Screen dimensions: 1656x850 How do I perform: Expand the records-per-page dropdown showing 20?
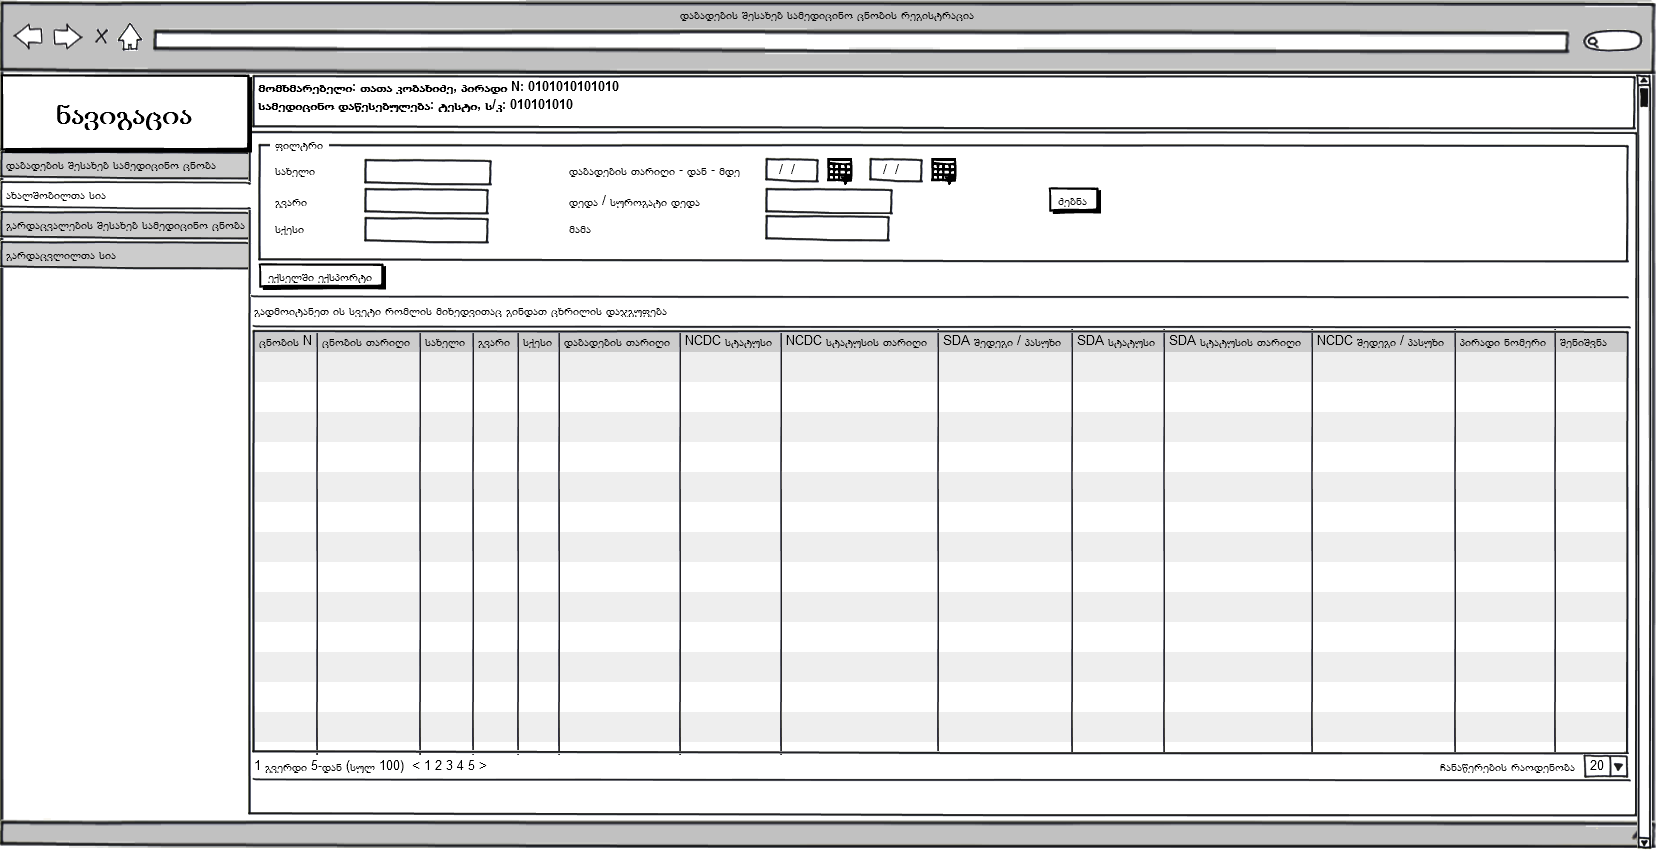coord(1618,767)
